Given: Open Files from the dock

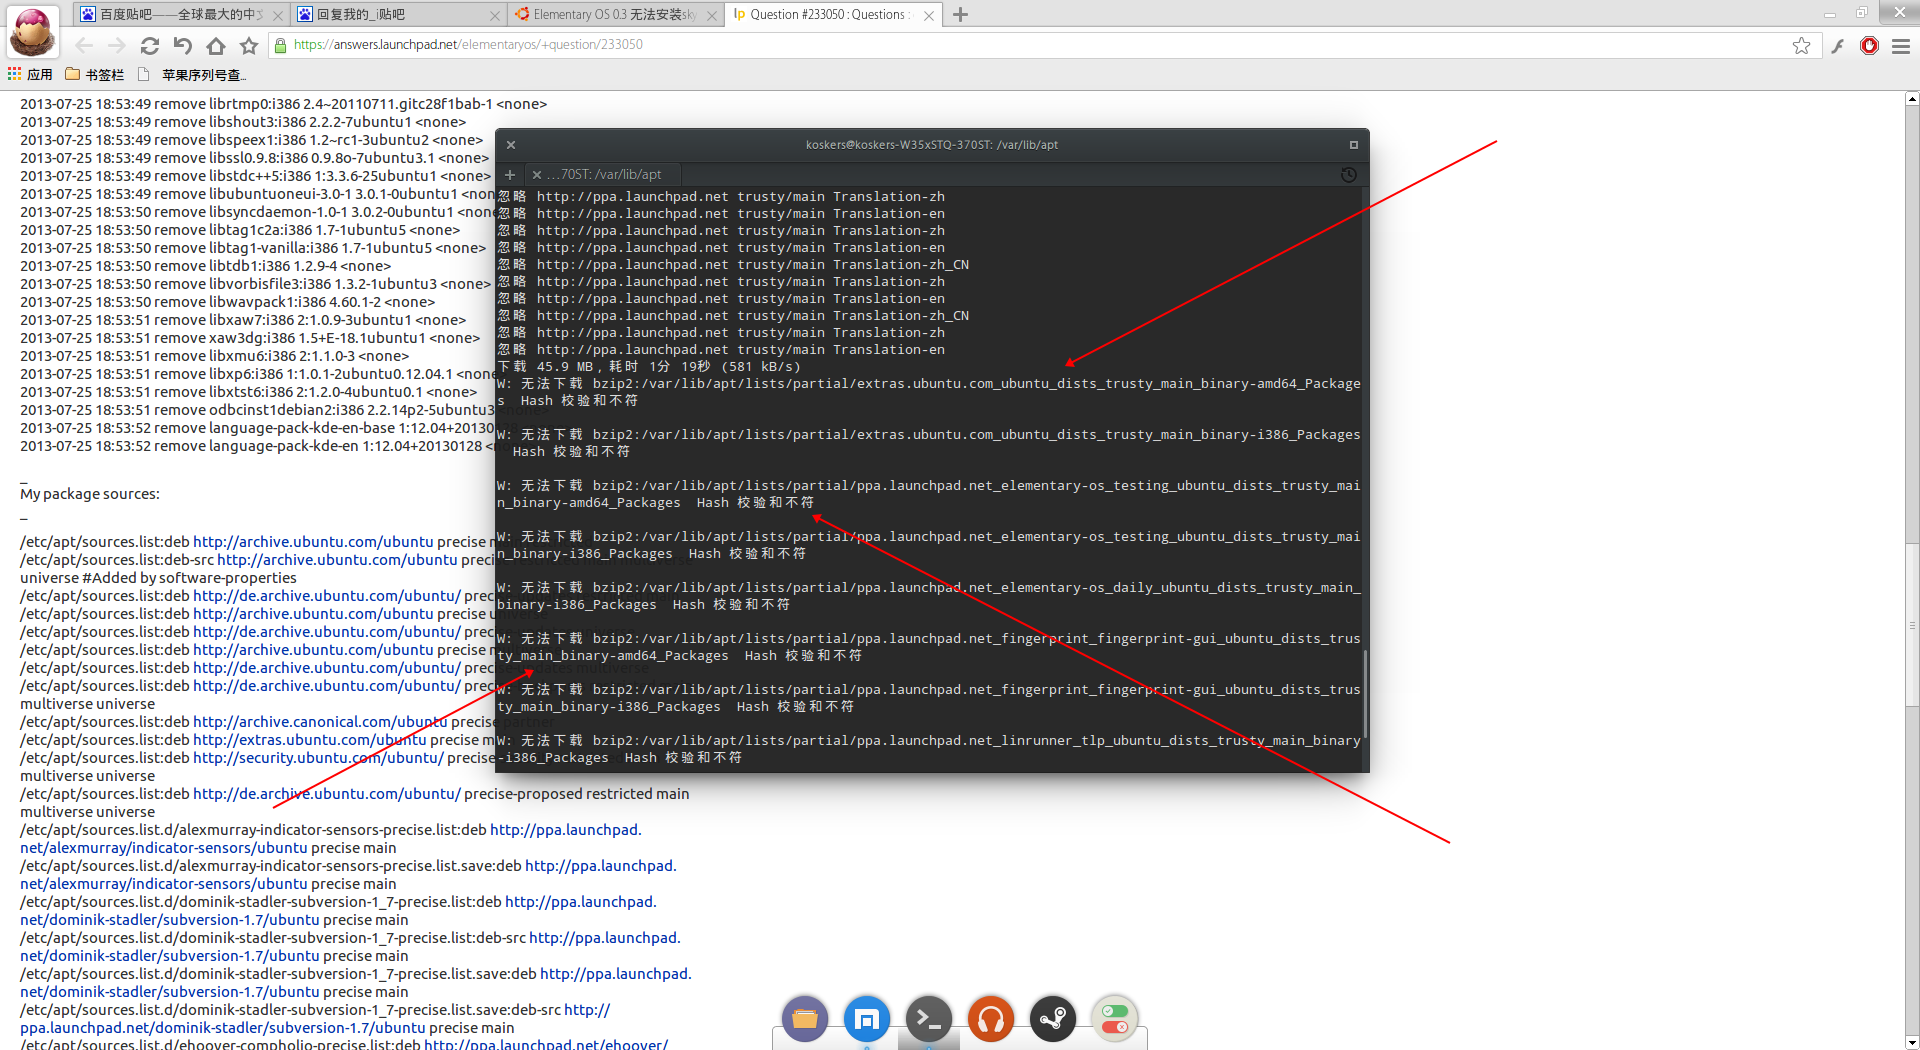Looking at the screenshot, I should coord(805,1019).
